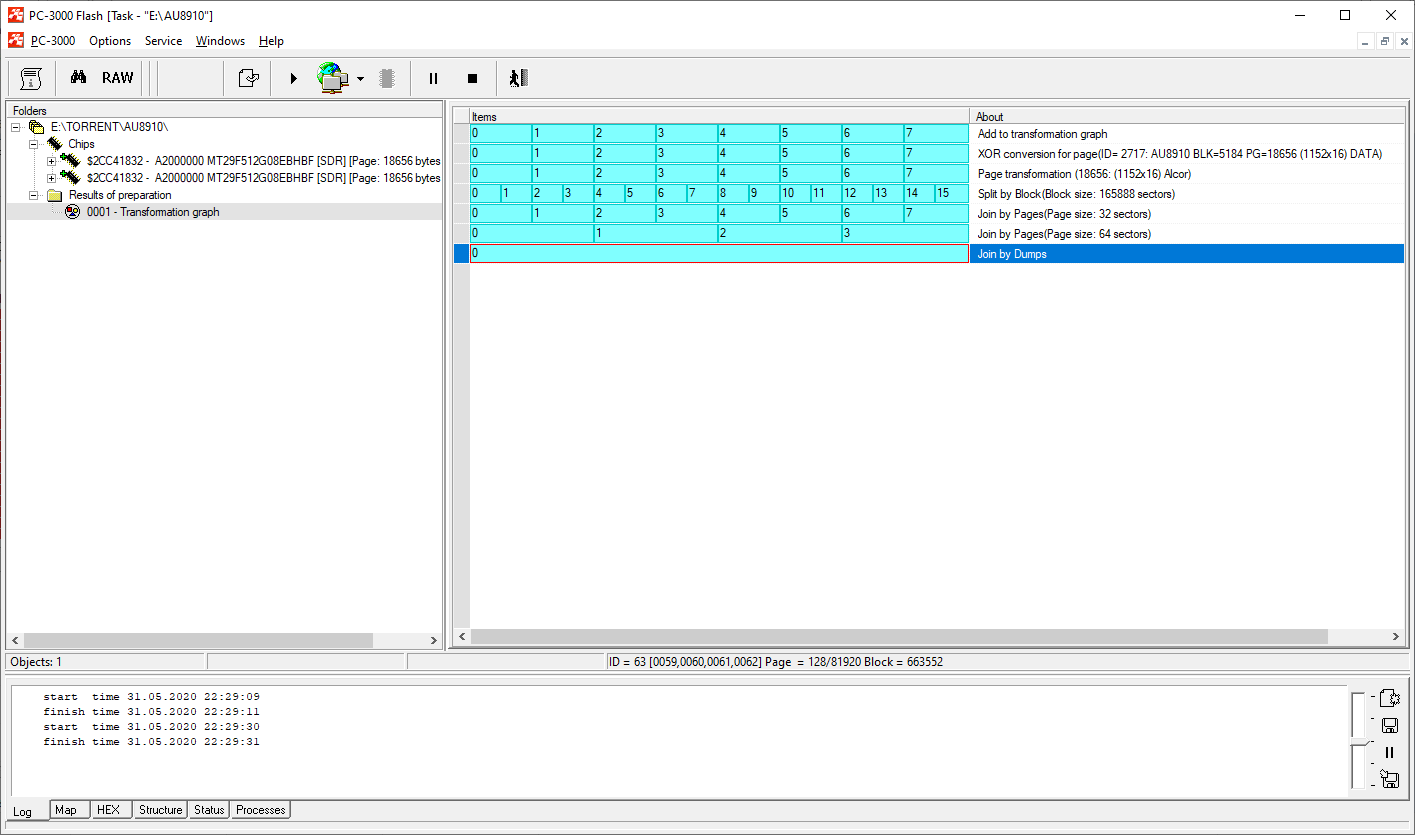Open dropdown arrow beside the globe icon
The image size is (1415, 835).
(x=360, y=79)
